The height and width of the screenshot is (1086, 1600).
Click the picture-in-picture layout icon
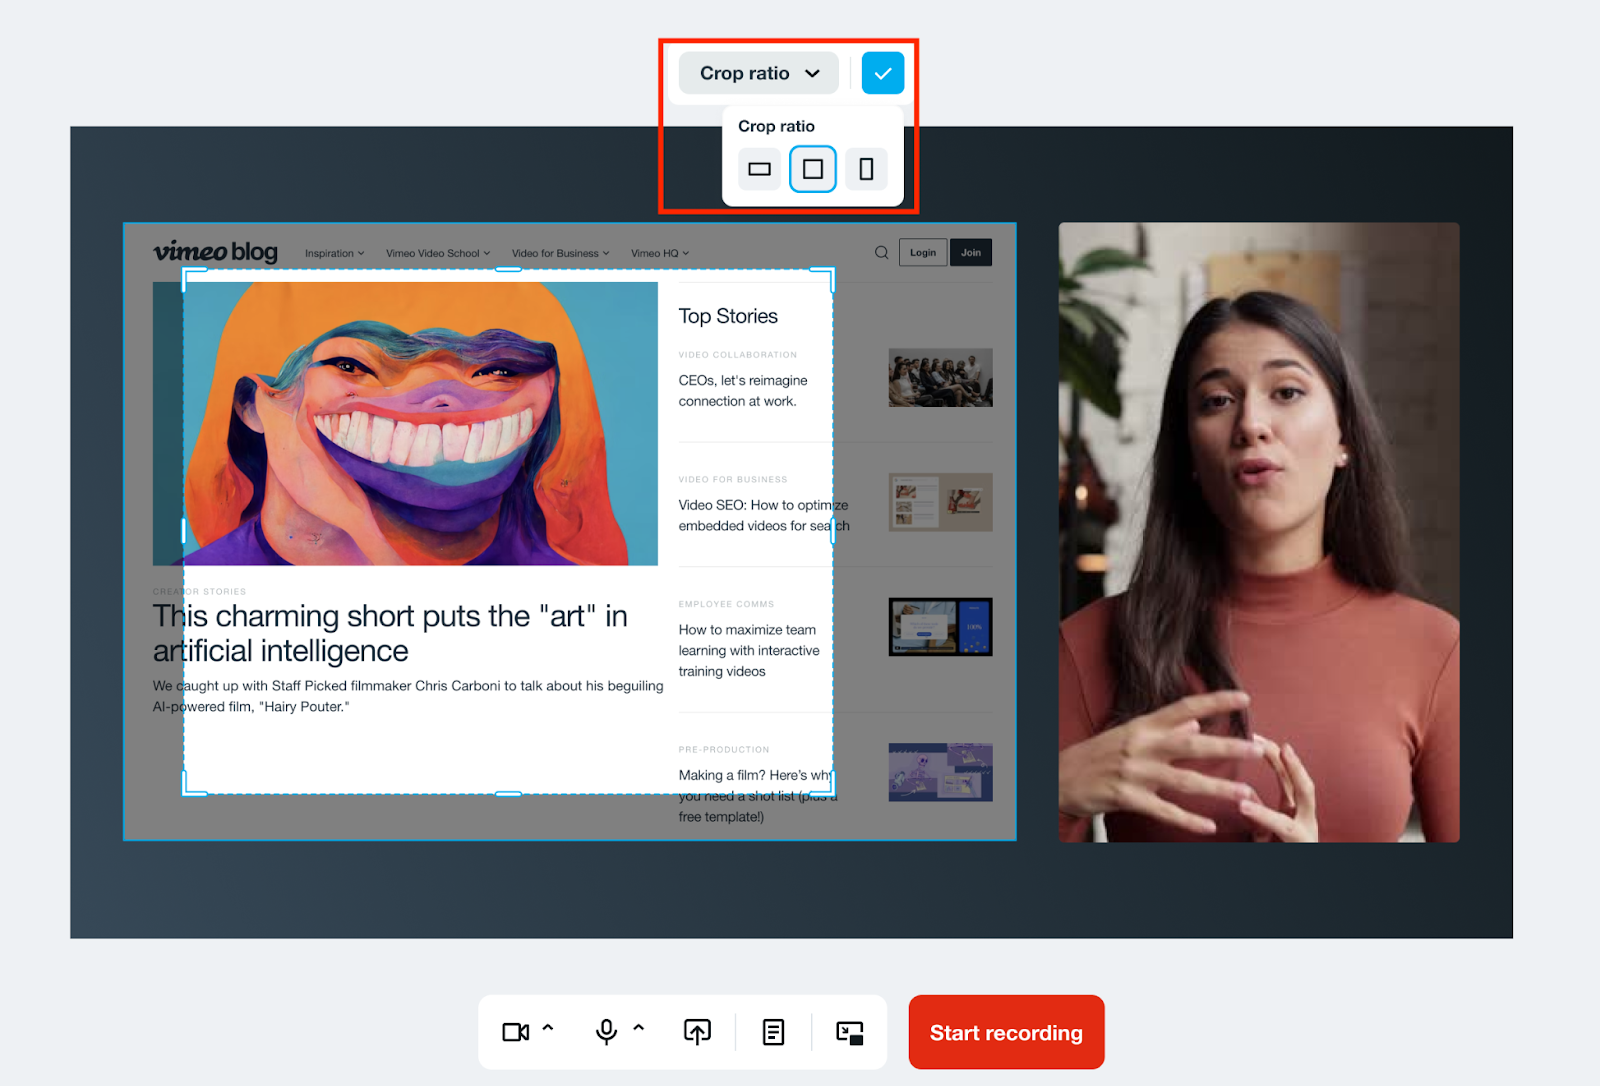pos(849,1033)
